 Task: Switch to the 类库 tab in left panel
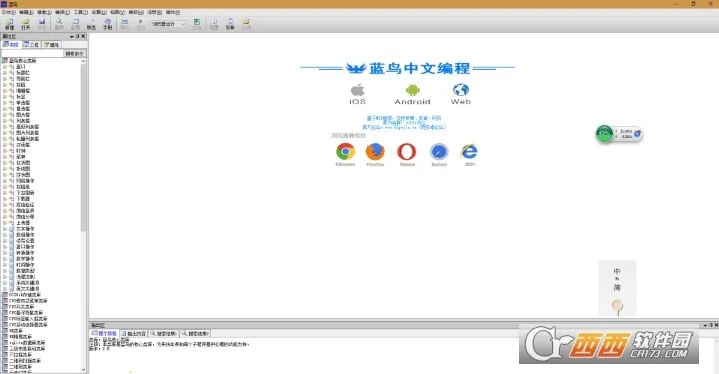coord(11,44)
